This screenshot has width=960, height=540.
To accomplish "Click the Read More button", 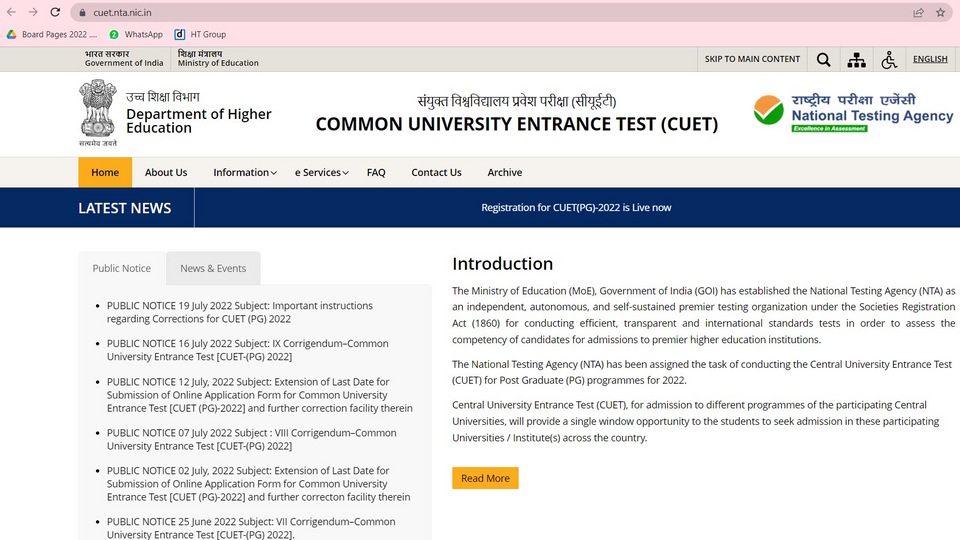I will pyautogui.click(x=486, y=478).
